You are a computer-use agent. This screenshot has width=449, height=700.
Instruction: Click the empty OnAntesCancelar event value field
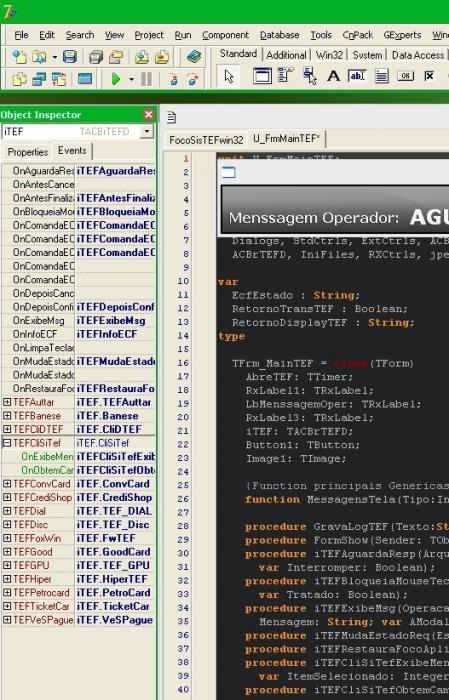[x=115, y=184]
